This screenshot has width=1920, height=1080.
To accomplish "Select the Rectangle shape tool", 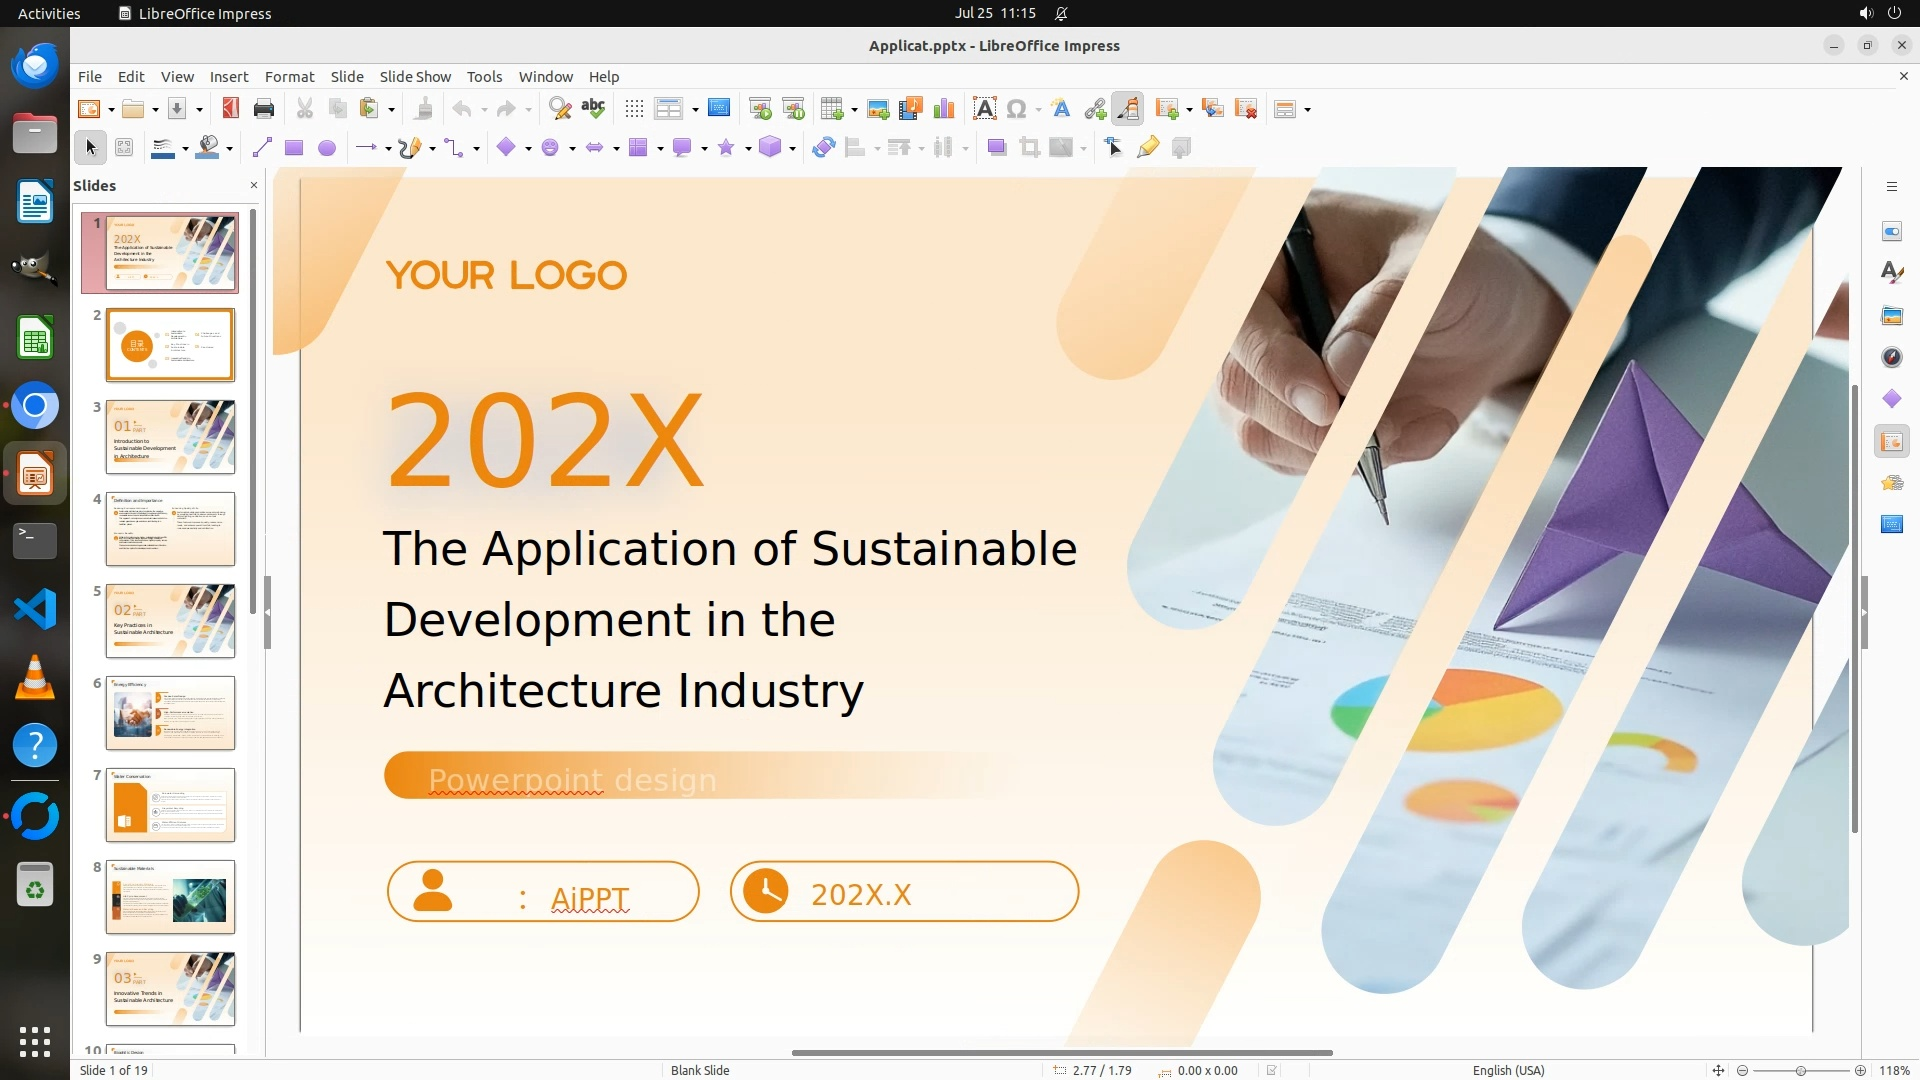I will click(294, 148).
